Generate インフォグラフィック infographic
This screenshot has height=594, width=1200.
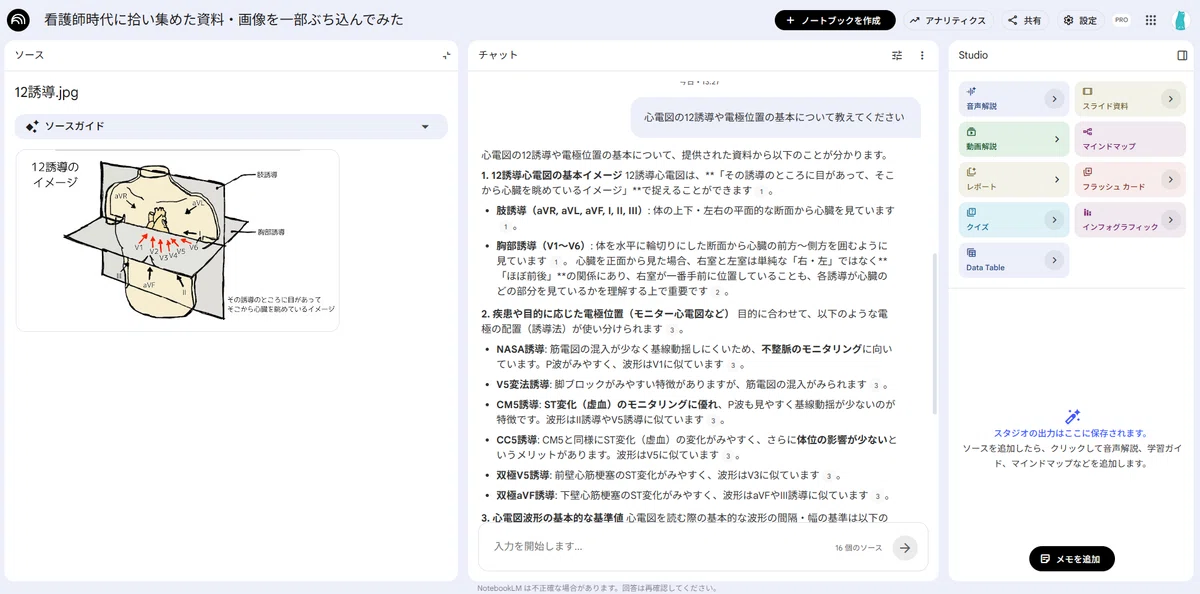pyautogui.click(x=1130, y=219)
